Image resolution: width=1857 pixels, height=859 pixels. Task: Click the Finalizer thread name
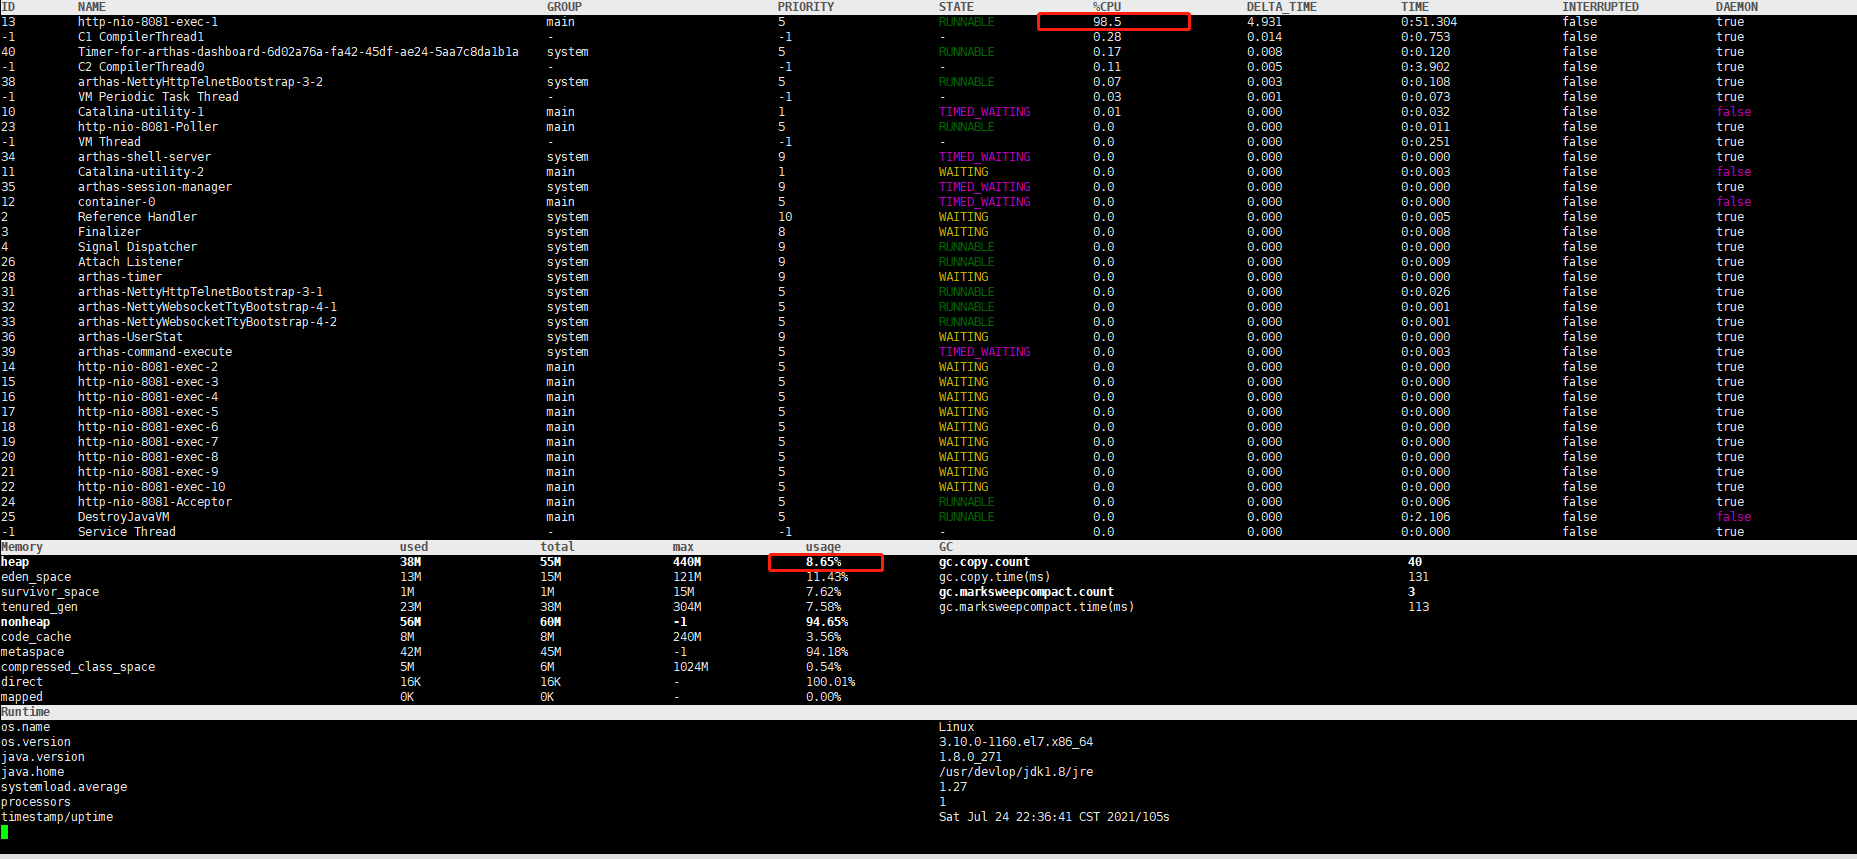point(109,232)
